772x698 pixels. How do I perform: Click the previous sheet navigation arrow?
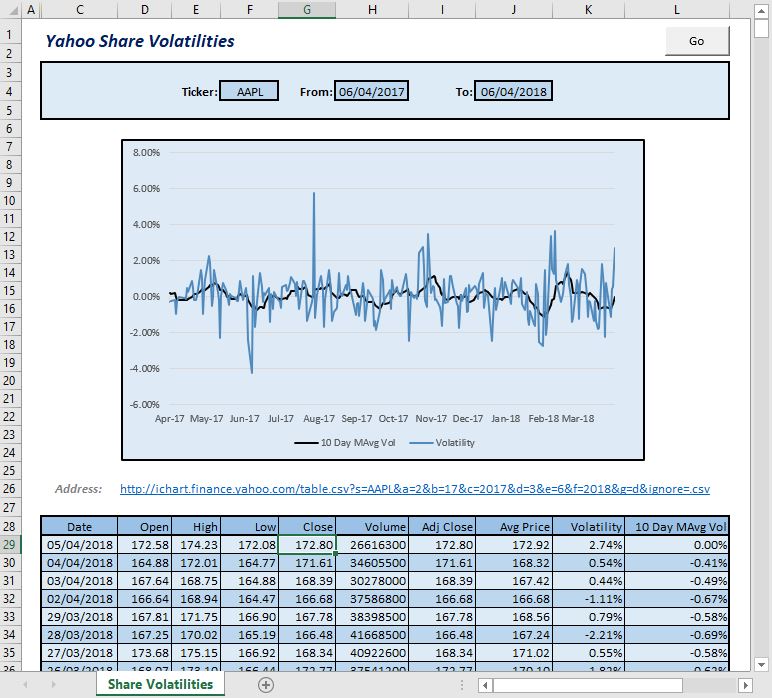point(25,684)
